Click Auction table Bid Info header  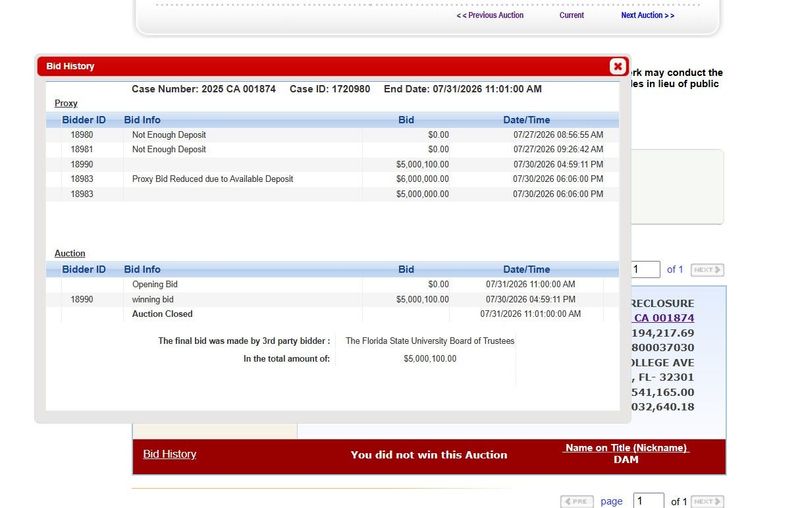point(142,269)
